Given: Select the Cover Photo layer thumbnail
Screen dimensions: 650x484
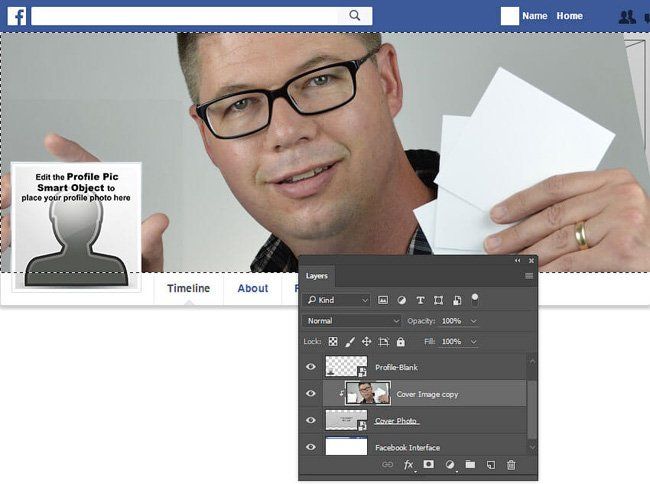Looking at the screenshot, I should click(x=346, y=421).
